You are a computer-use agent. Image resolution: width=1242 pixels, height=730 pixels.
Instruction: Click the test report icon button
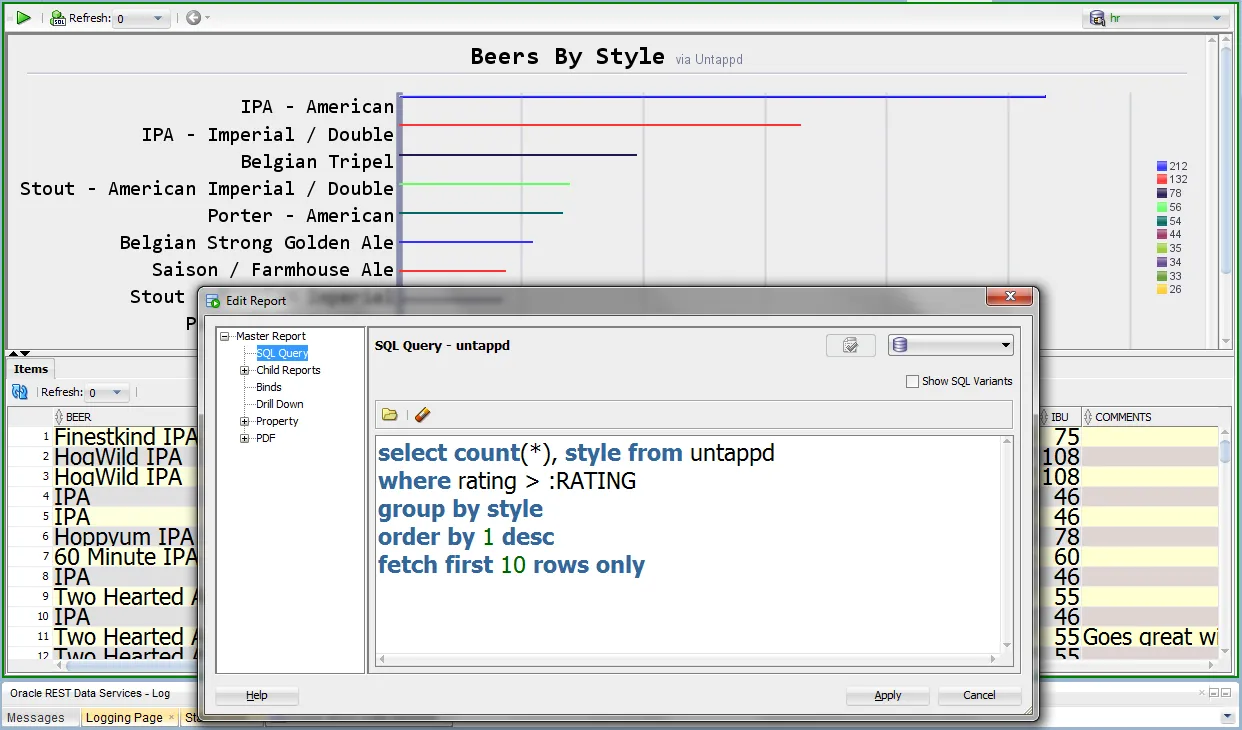[850, 345]
